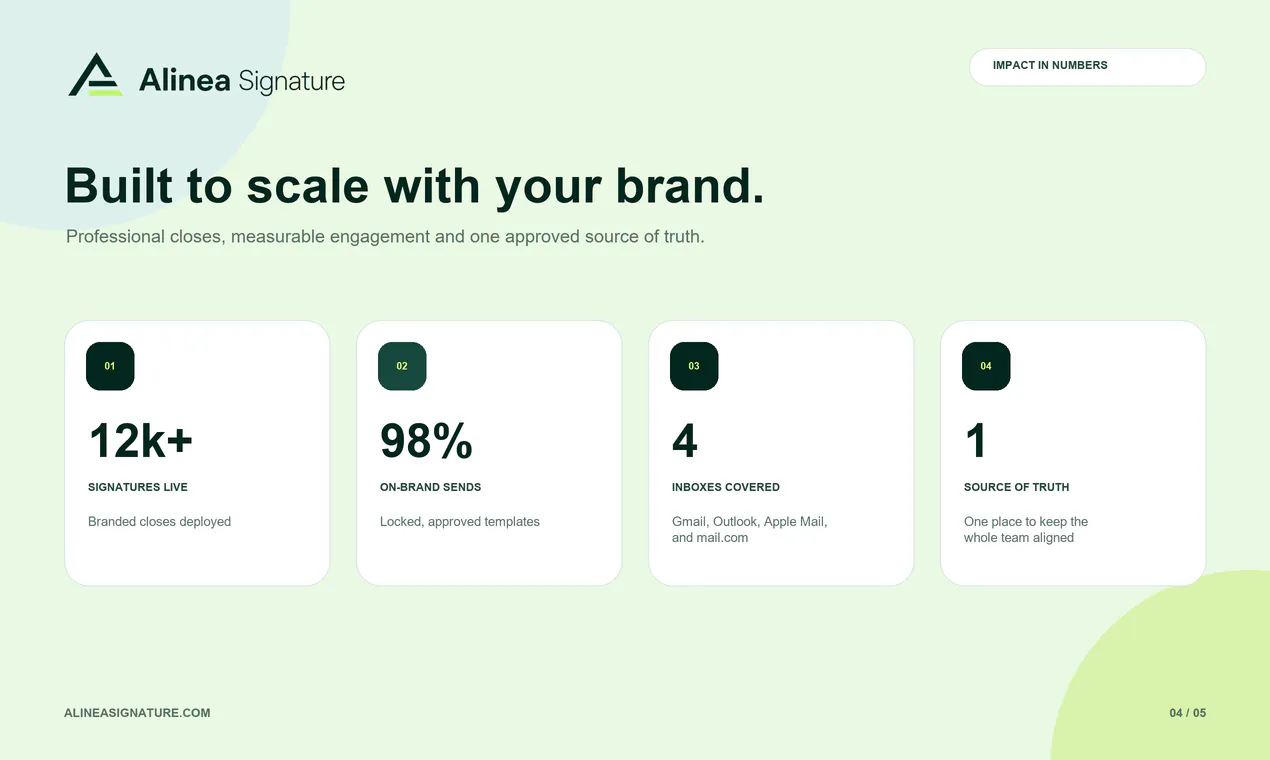Open the ALINEASIGNATURE.COM footer link
Image resolution: width=1270 pixels, height=760 pixels.
[x=137, y=713]
